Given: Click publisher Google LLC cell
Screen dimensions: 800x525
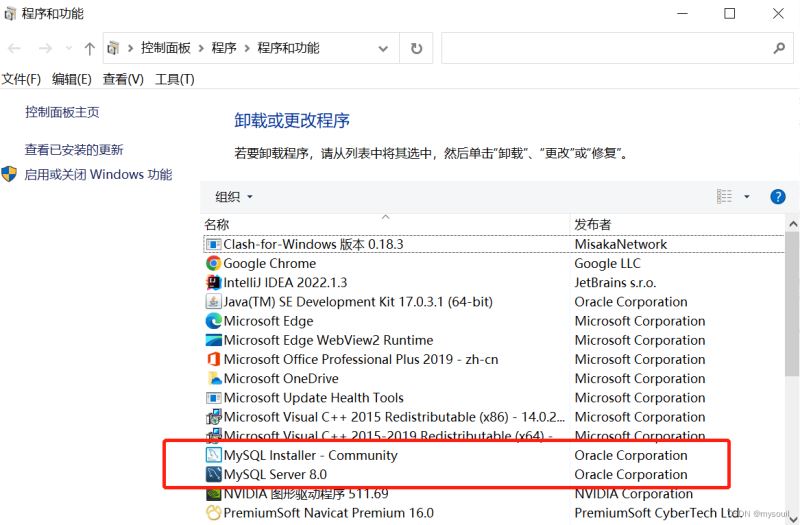Looking at the screenshot, I should click(607, 263).
